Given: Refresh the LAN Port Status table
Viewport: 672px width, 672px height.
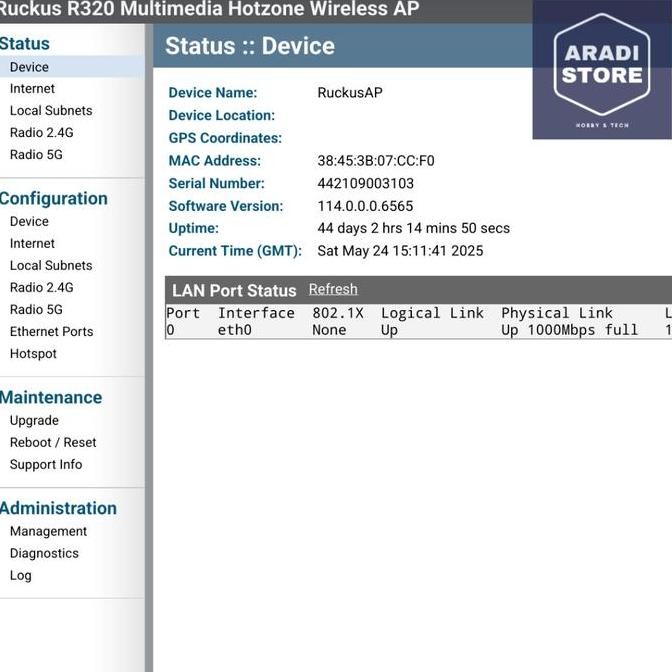Looking at the screenshot, I should [333, 289].
